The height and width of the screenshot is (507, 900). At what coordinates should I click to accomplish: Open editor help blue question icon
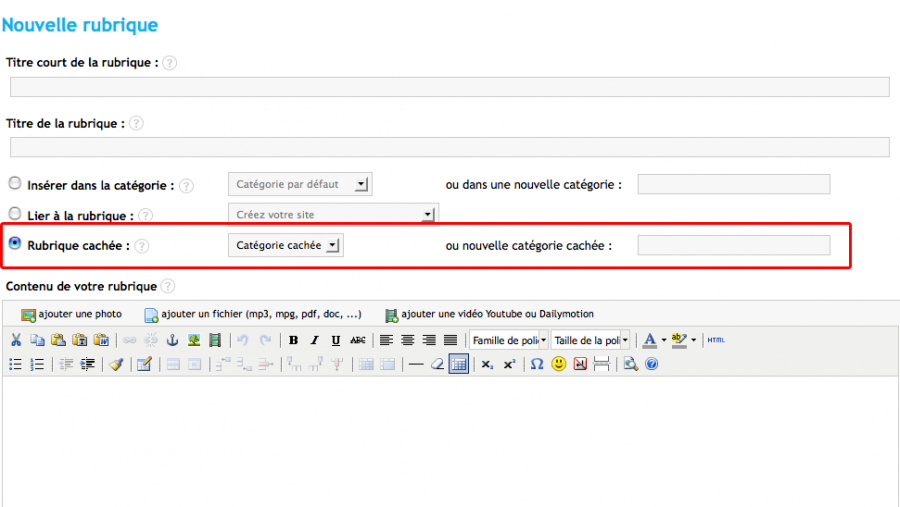coord(651,364)
